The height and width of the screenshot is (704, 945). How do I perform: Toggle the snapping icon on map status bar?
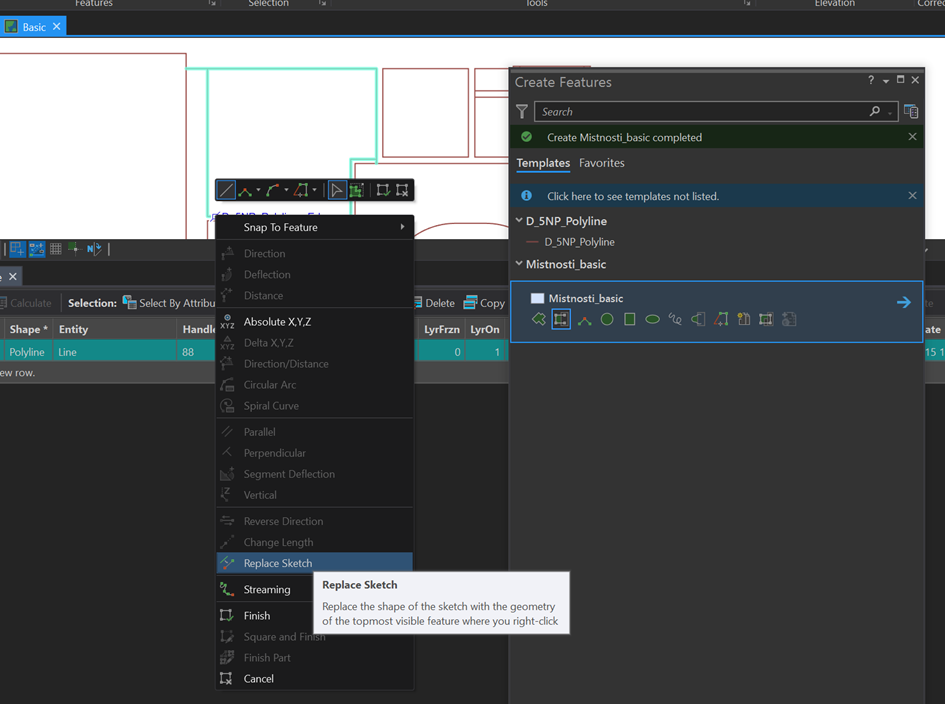17,248
